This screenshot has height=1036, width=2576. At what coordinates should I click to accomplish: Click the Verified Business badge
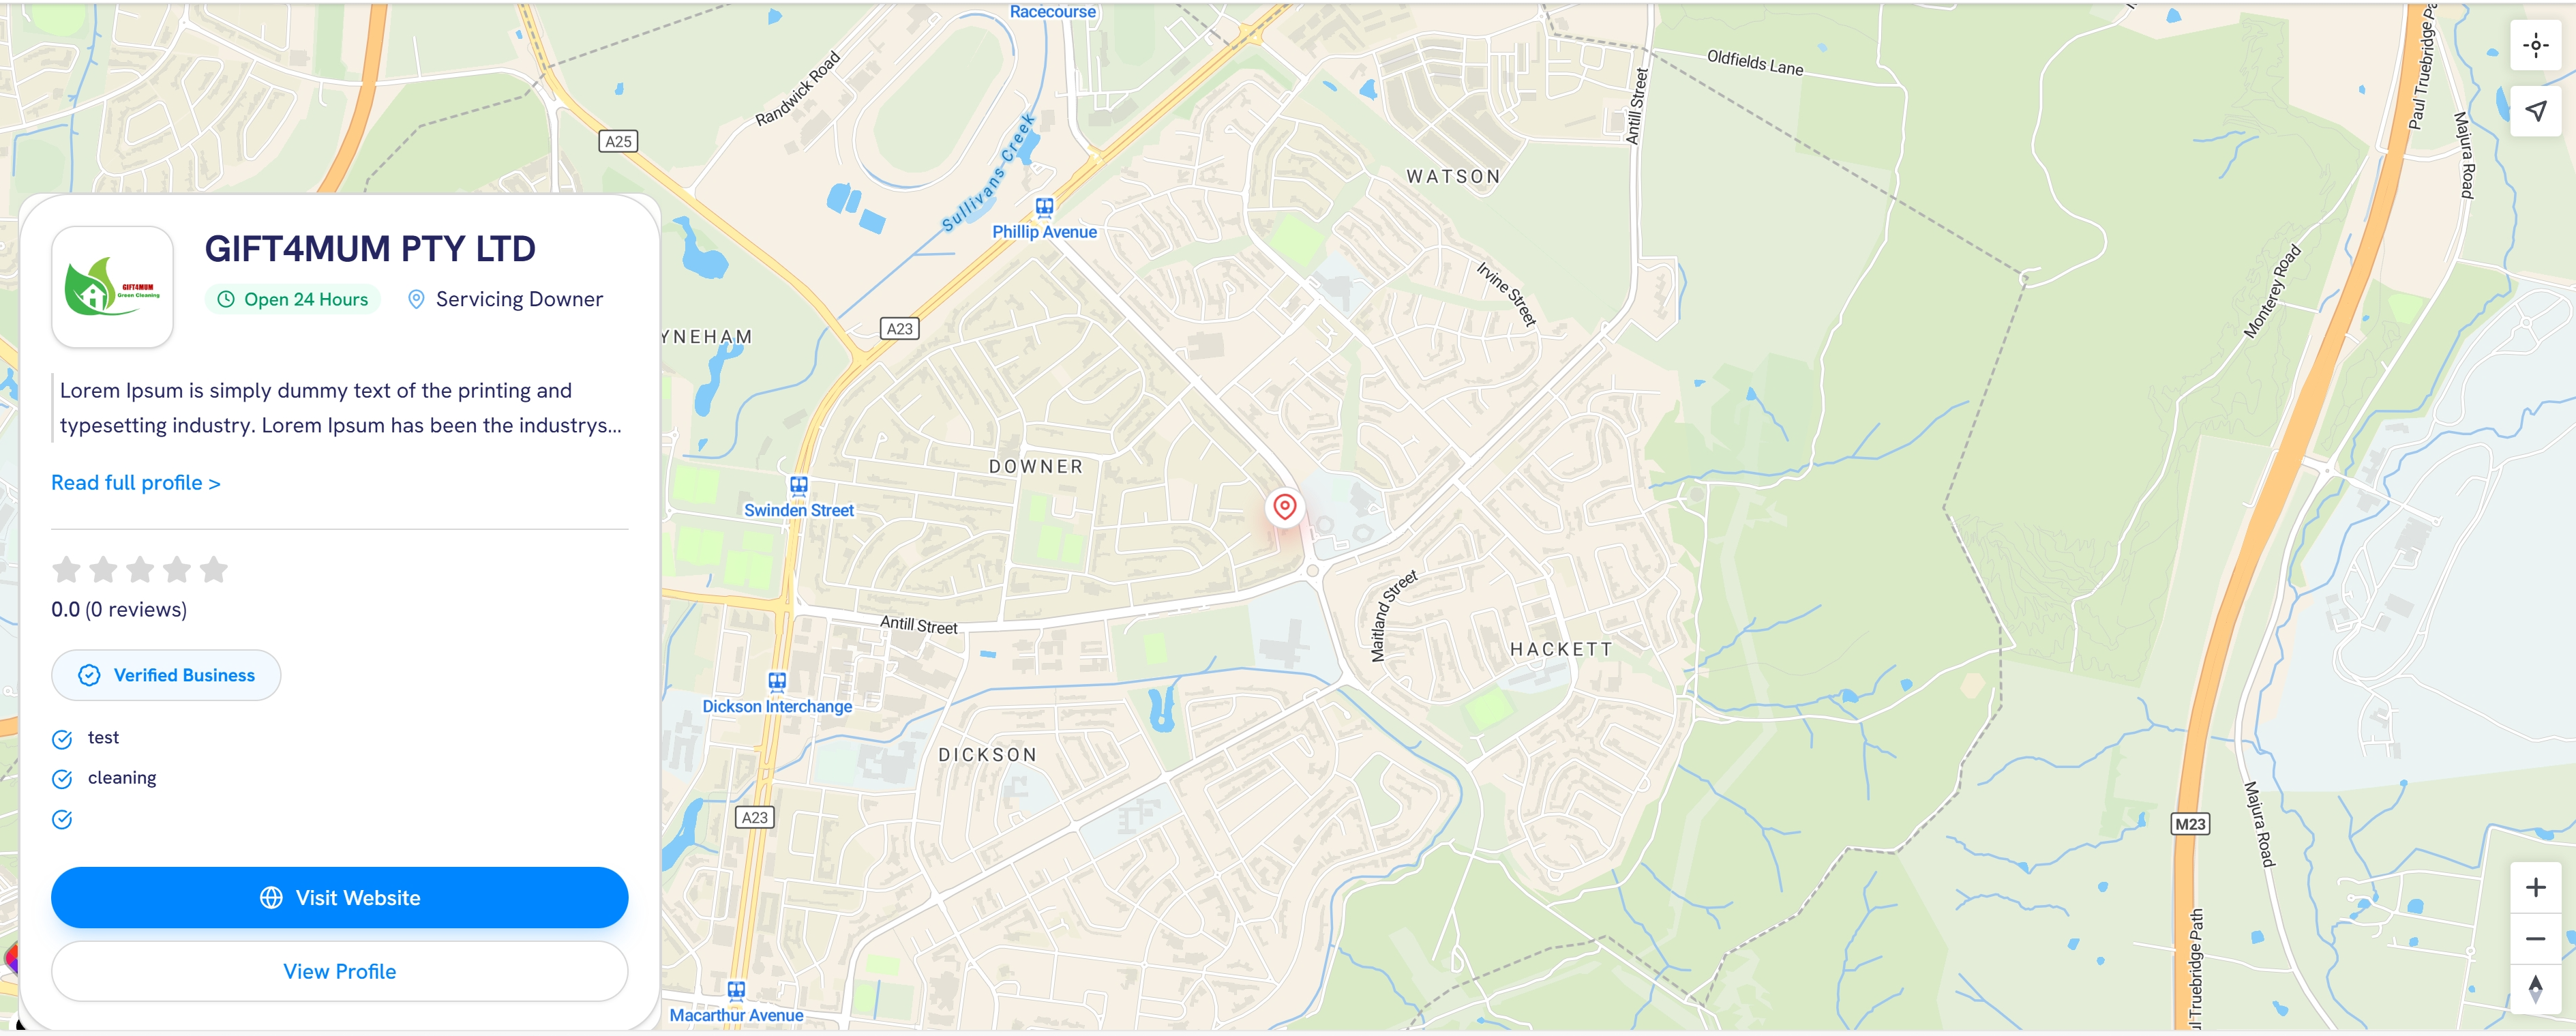(x=166, y=675)
